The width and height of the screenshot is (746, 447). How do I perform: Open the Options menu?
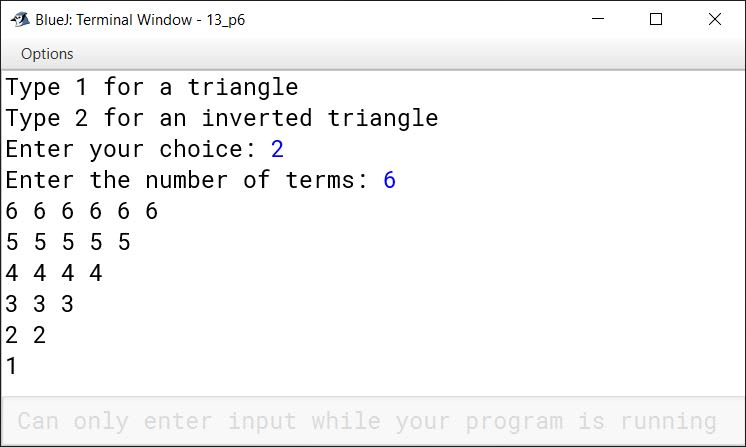(x=47, y=54)
